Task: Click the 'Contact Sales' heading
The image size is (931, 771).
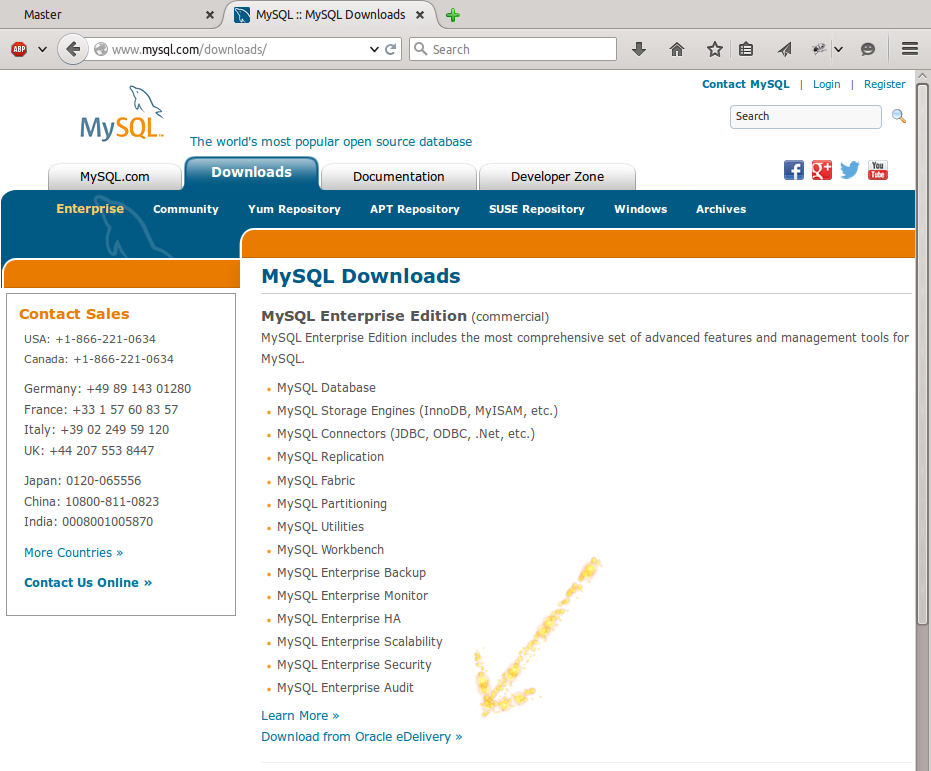Action: pyautogui.click(x=74, y=314)
